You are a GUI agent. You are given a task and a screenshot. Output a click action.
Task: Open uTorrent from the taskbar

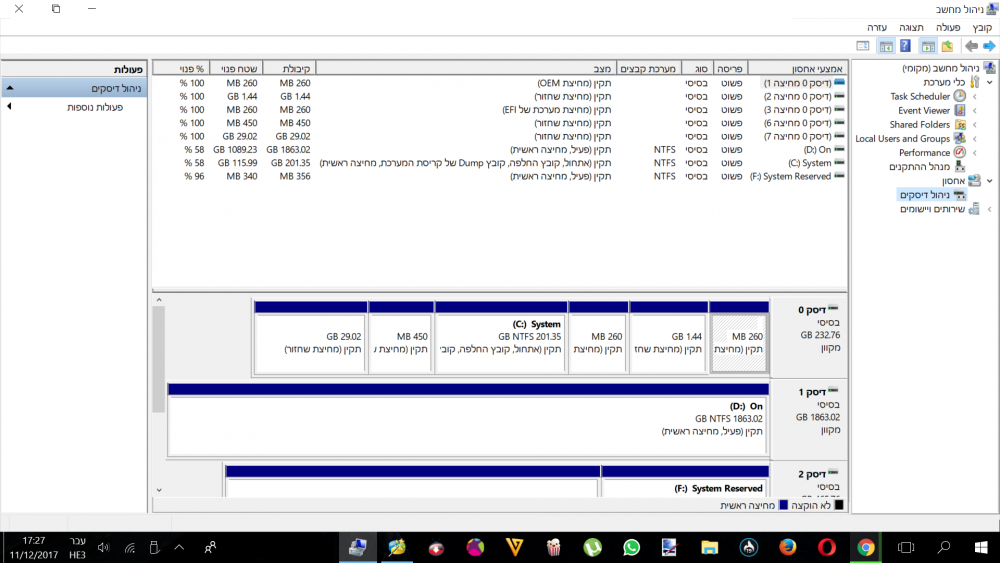click(x=592, y=548)
